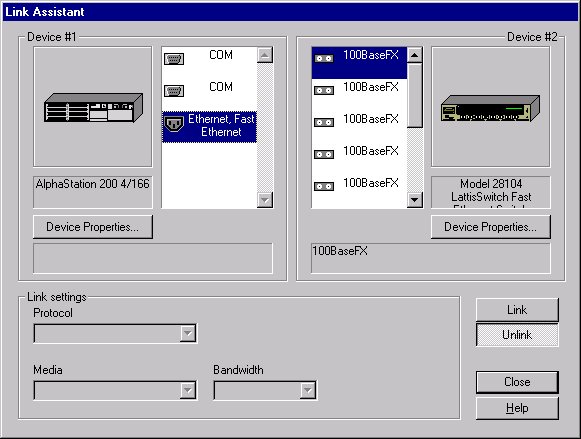
Task: Click the fourth 100BaseFX port icon
Action: [324, 154]
